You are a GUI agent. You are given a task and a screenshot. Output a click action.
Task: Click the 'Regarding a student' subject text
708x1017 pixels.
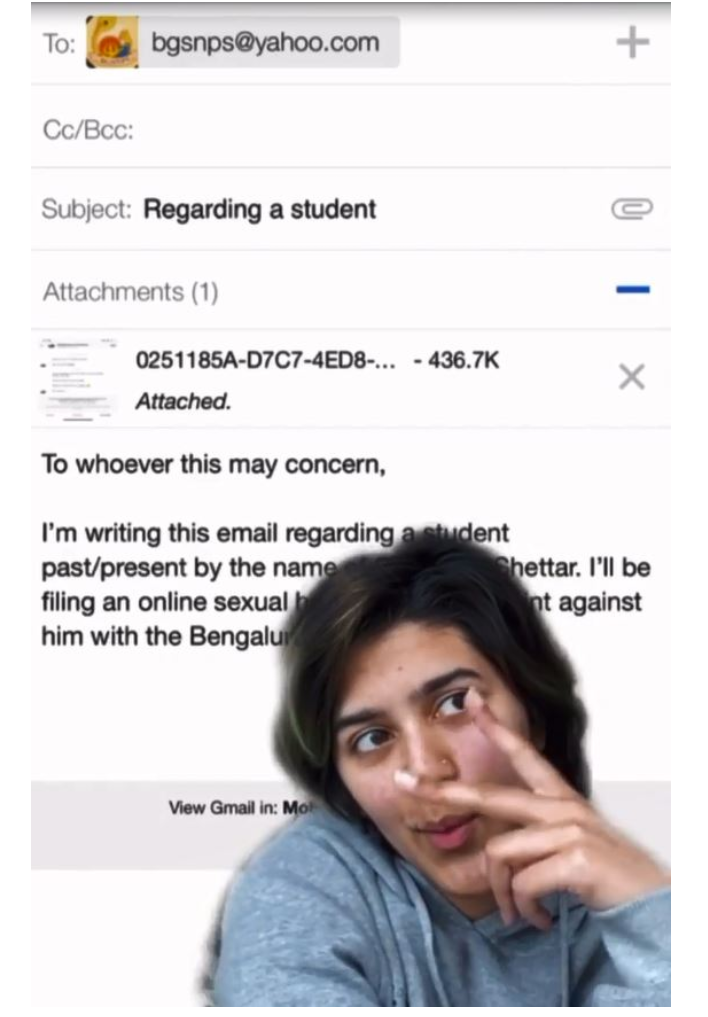tap(259, 209)
